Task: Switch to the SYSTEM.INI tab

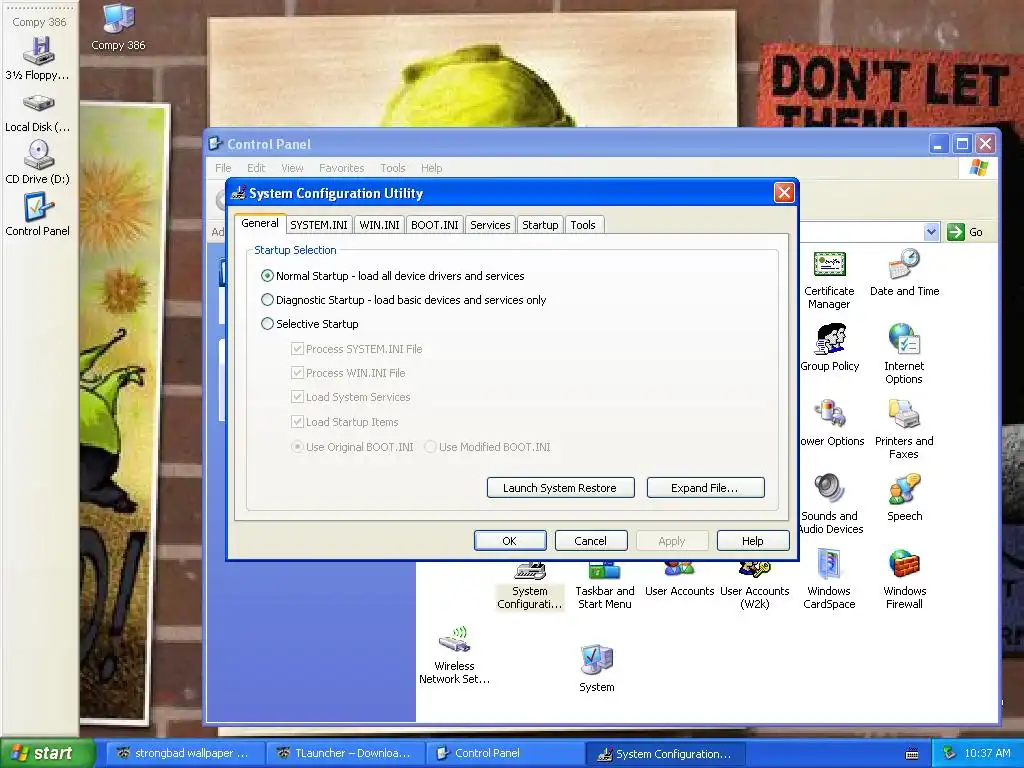Action: pyautogui.click(x=319, y=225)
